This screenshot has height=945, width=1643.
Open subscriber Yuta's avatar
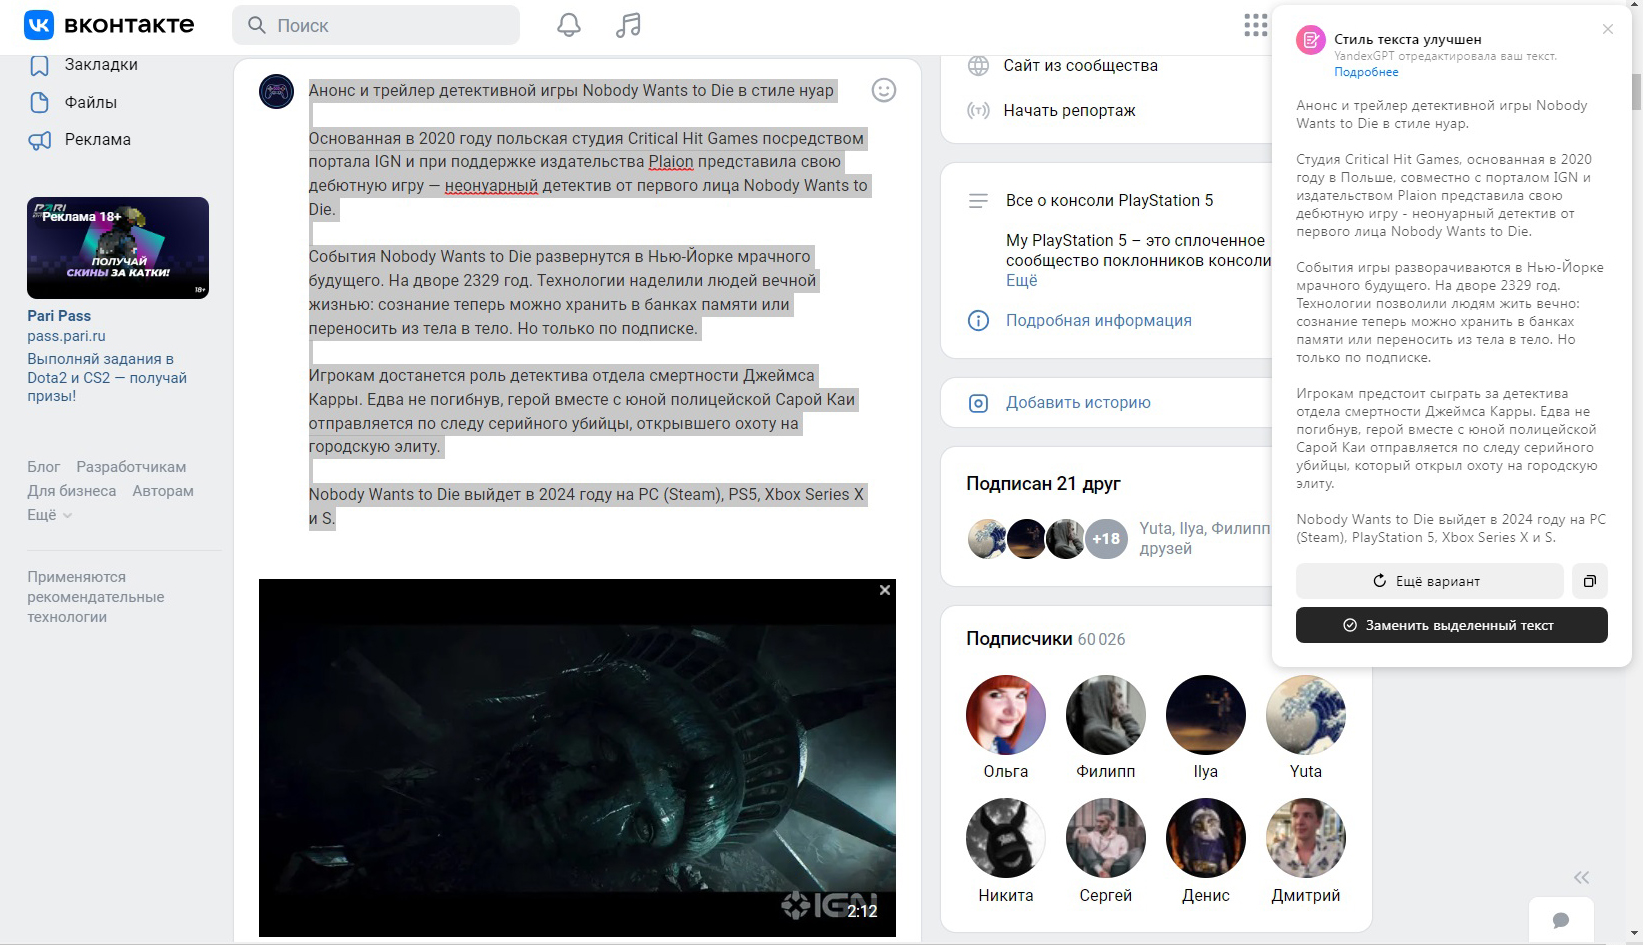coord(1306,715)
